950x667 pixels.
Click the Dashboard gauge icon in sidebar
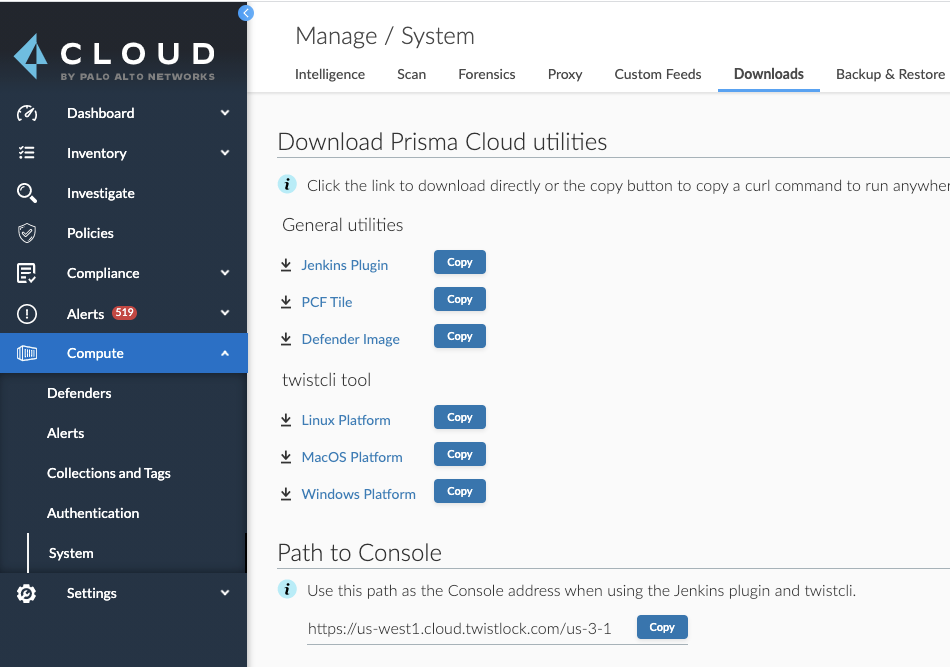[27, 113]
